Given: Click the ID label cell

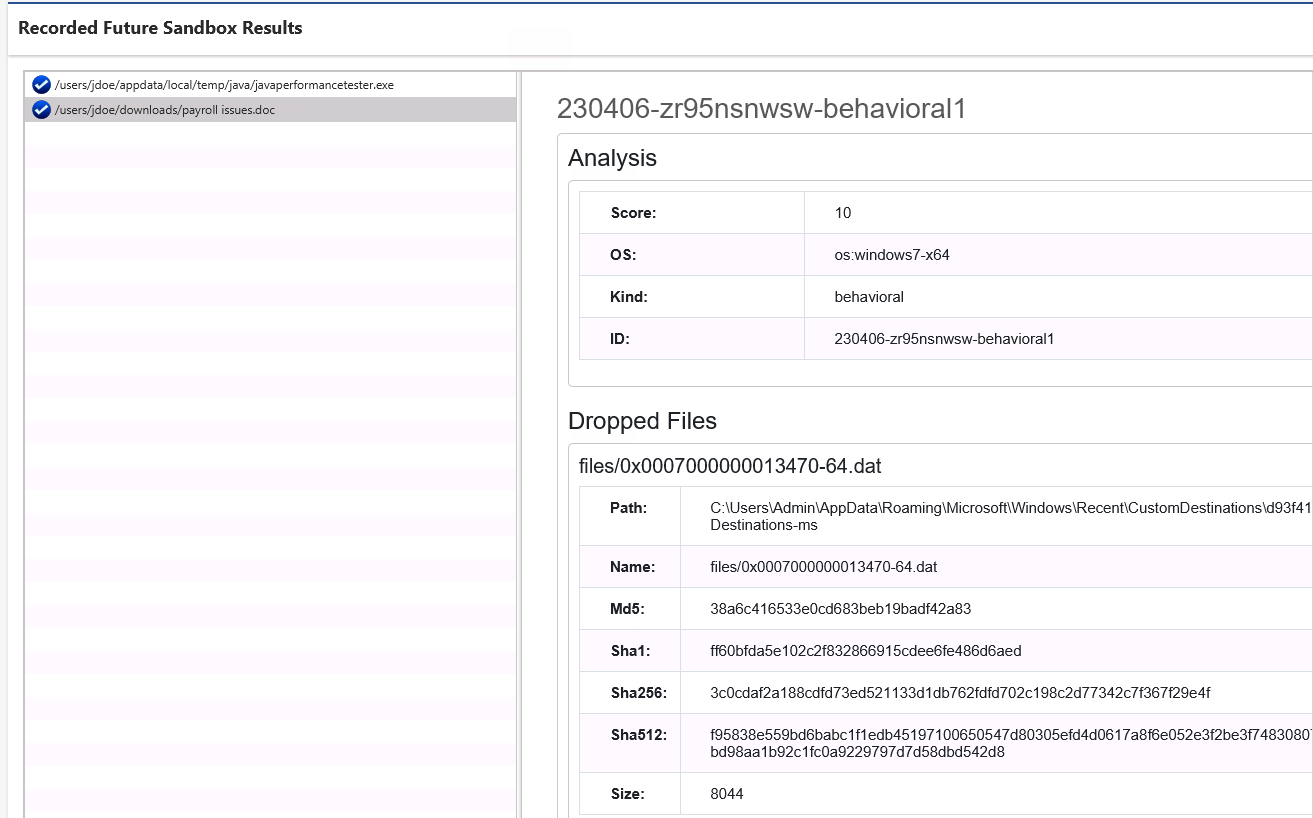Looking at the screenshot, I should pyautogui.click(x=692, y=339).
